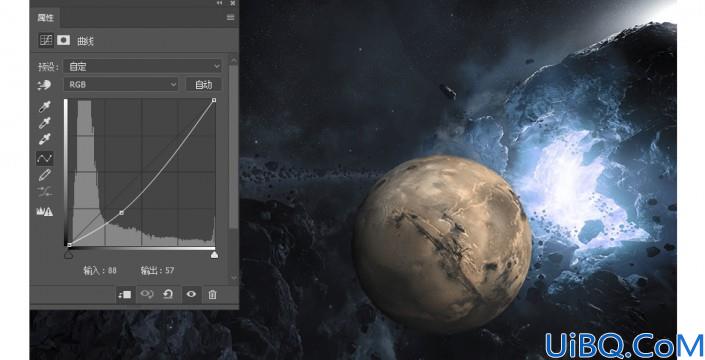The width and height of the screenshot is (705, 360).
Task: Pick the gray point eyedropper
Action: coord(45,123)
